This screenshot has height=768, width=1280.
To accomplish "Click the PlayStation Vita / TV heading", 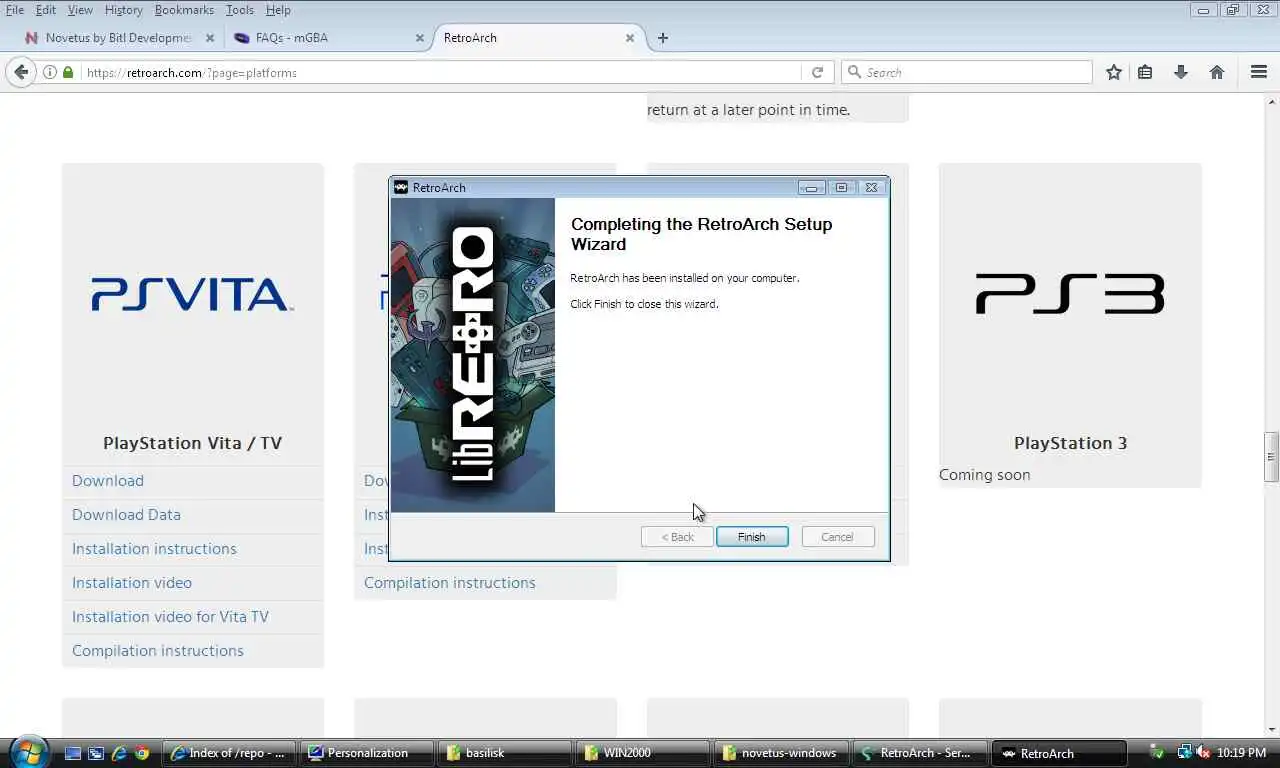I will [192, 443].
